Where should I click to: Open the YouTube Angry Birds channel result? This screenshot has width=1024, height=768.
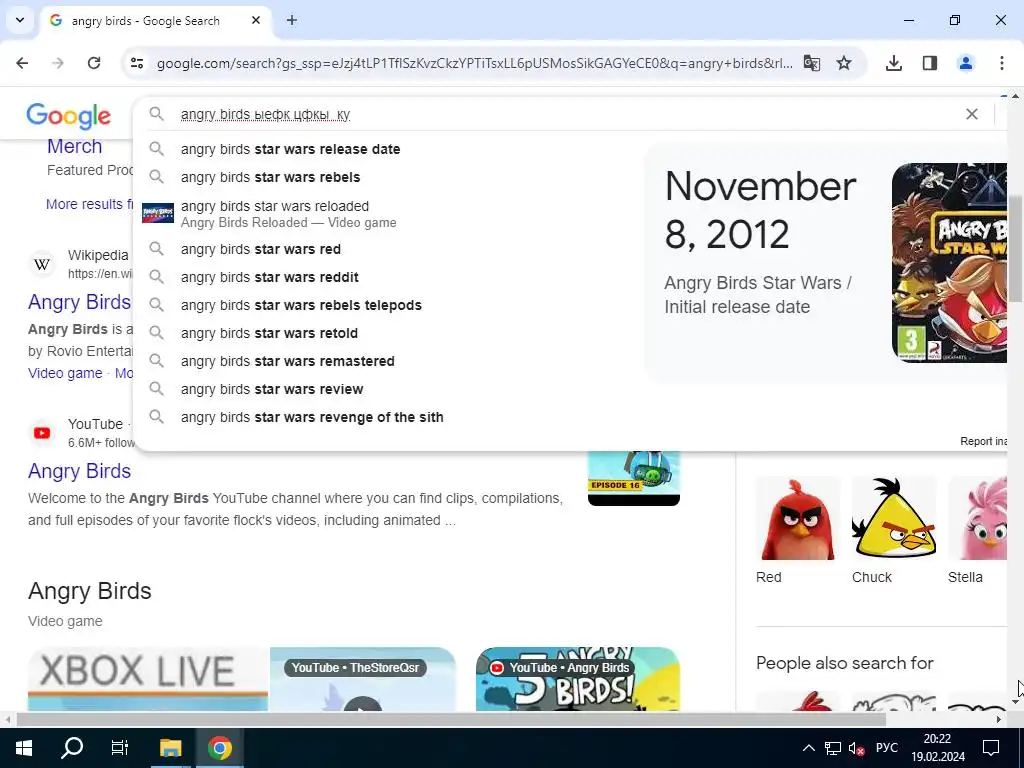79,471
